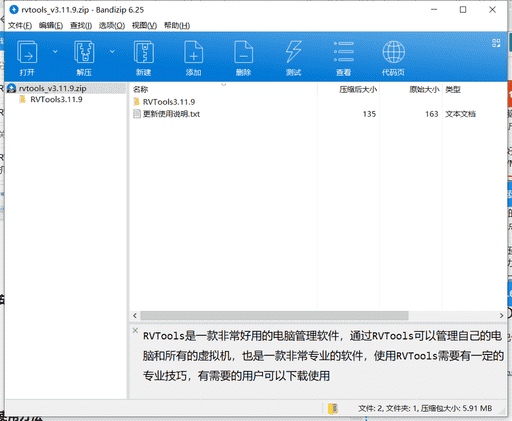Open the View (视图) menu
Image resolution: width=512 pixels, height=421 pixels.
pyautogui.click(x=144, y=26)
